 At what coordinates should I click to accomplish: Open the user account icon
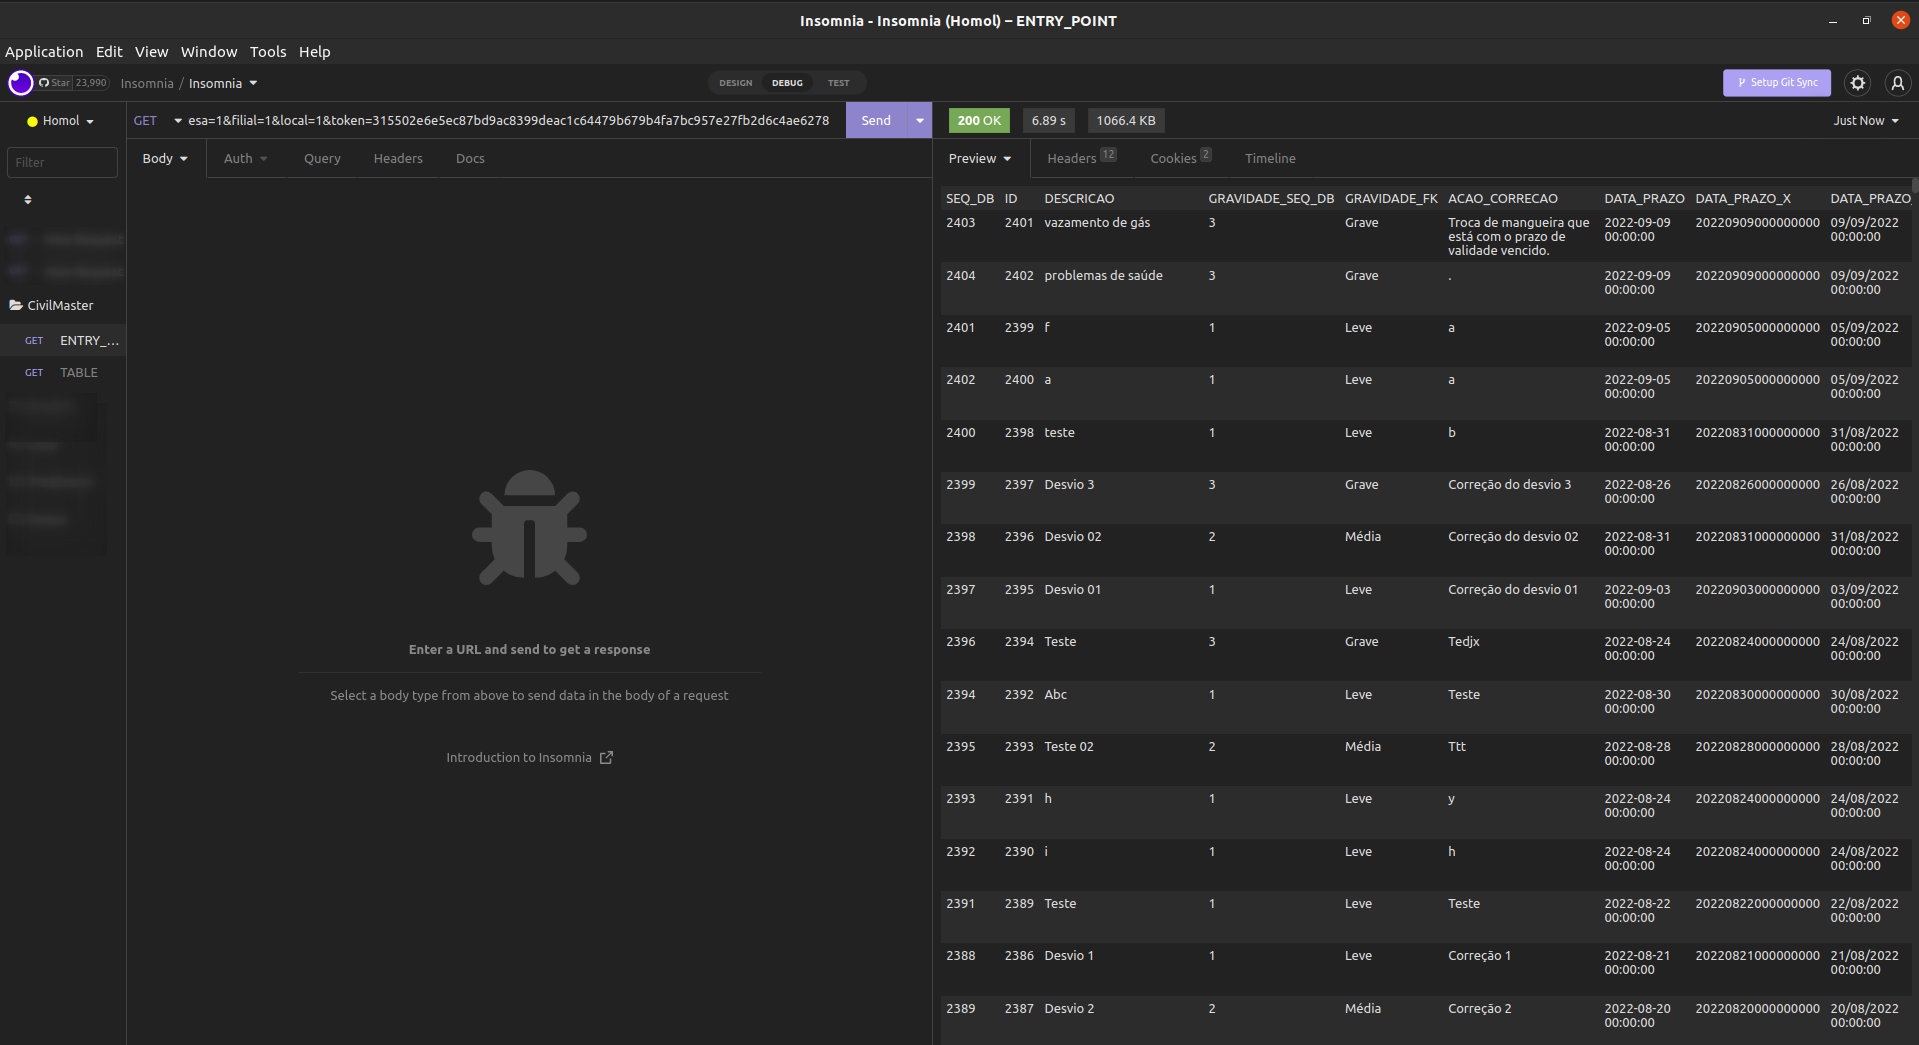tap(1897, 83)
